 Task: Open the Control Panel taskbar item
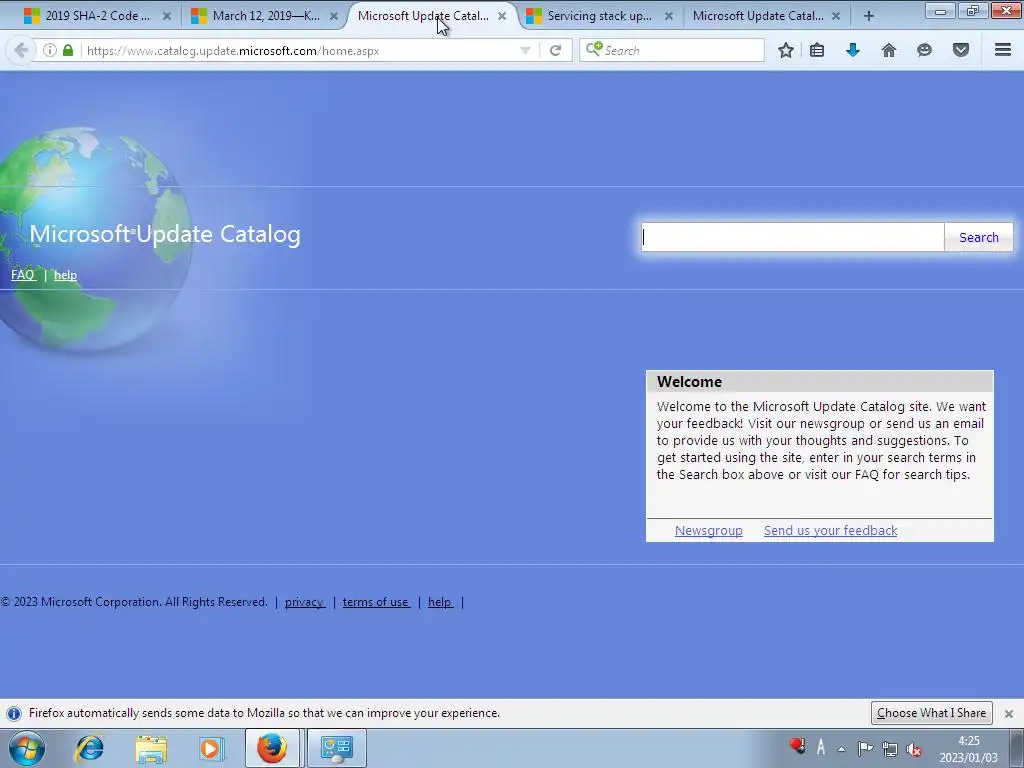click(336, 748)
